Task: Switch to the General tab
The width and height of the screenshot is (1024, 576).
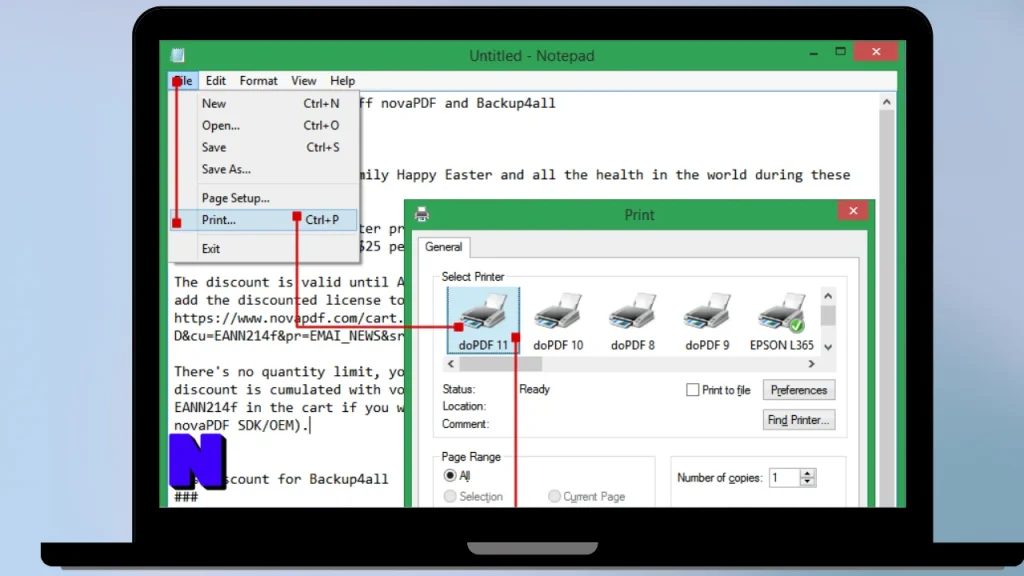Action: point(443,247)
